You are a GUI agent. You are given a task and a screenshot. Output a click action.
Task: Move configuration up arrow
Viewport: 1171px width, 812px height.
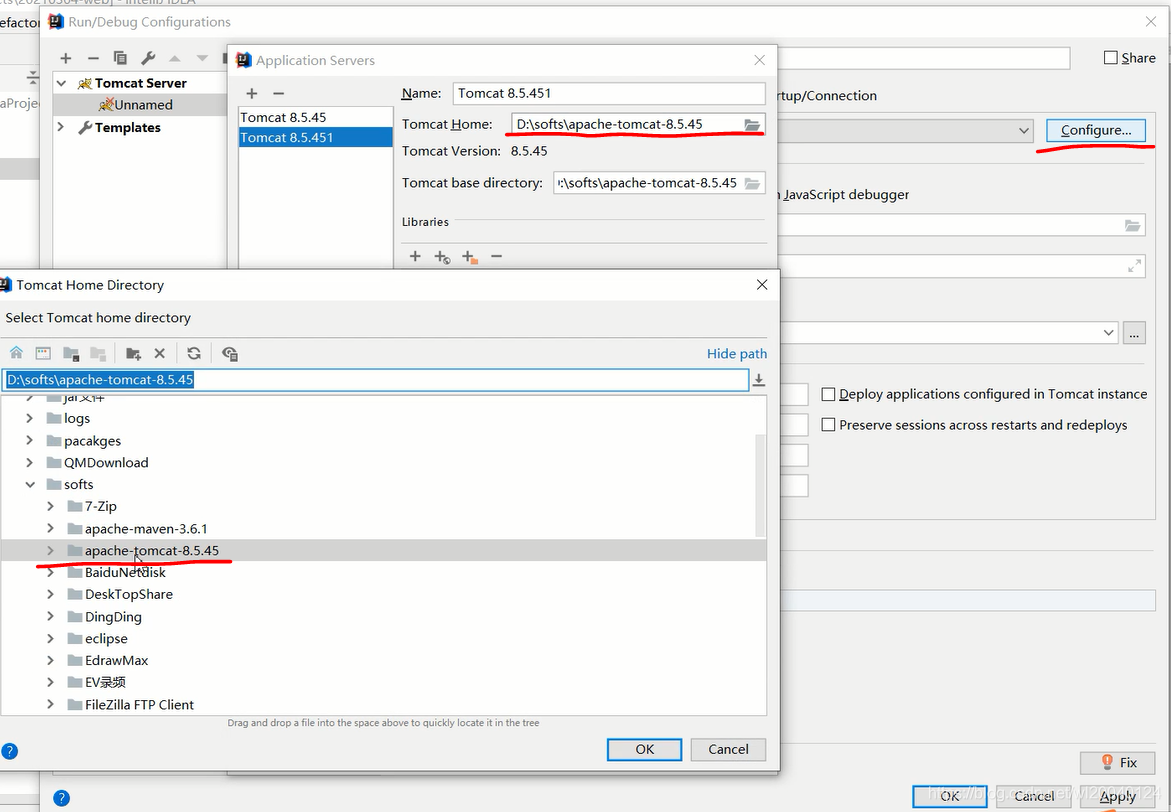(x=175, y=58)
